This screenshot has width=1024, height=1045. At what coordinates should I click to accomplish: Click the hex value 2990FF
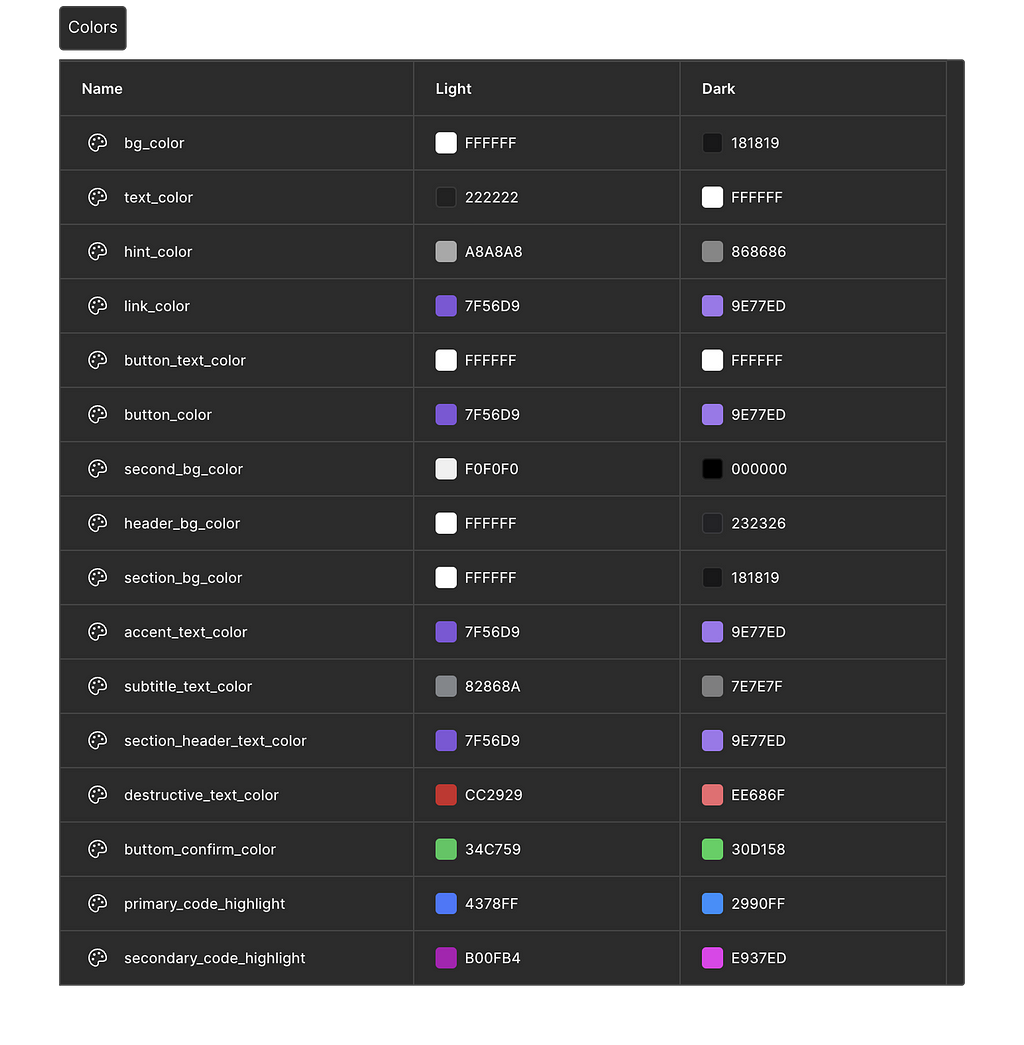(x=758, y=904)
